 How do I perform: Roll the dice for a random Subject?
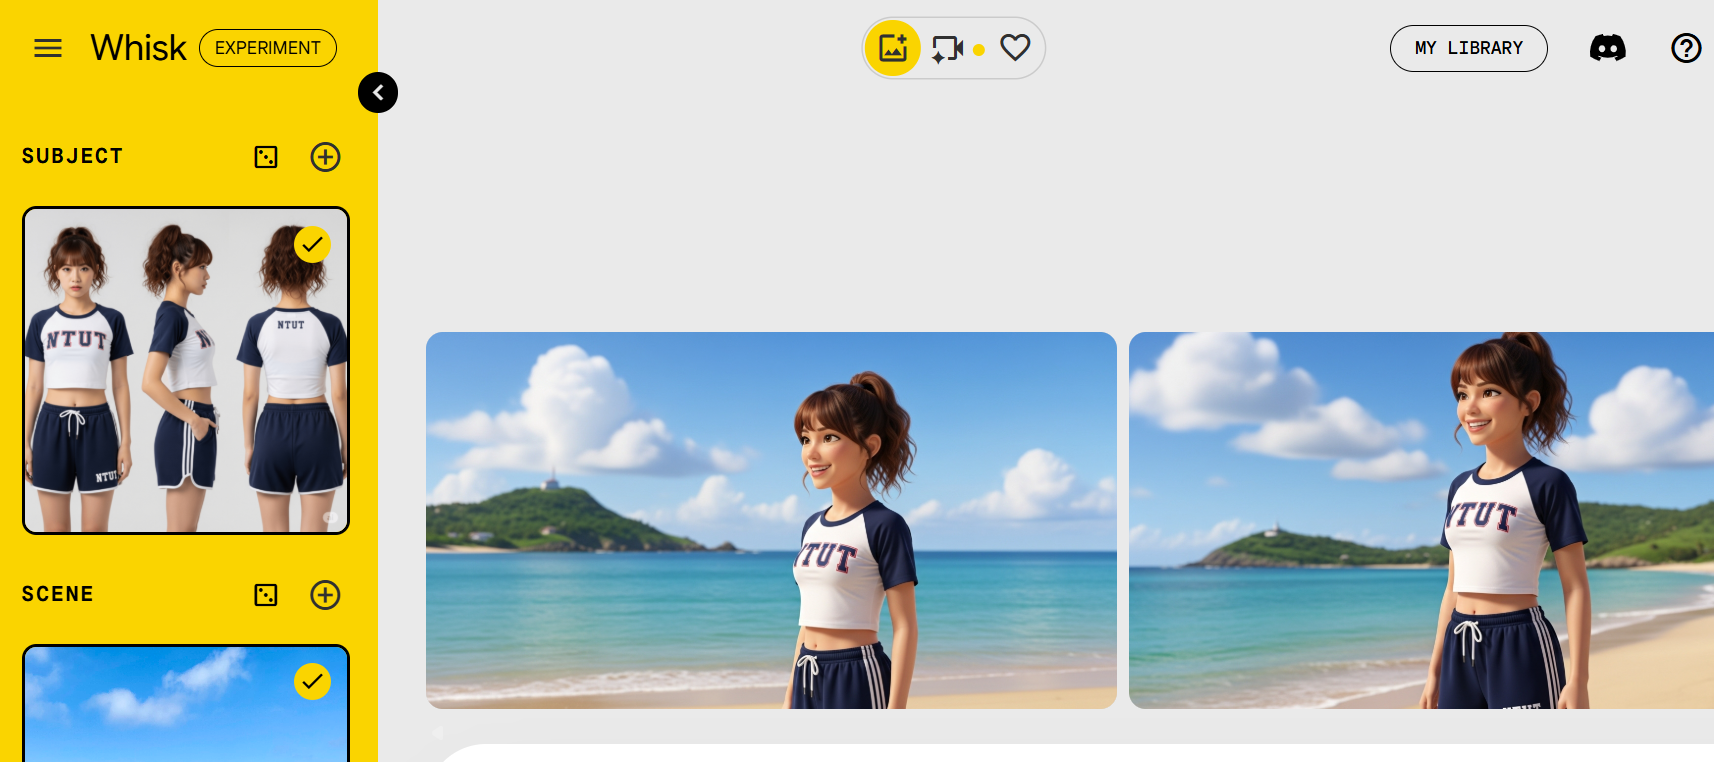click(x=266, y=157)
